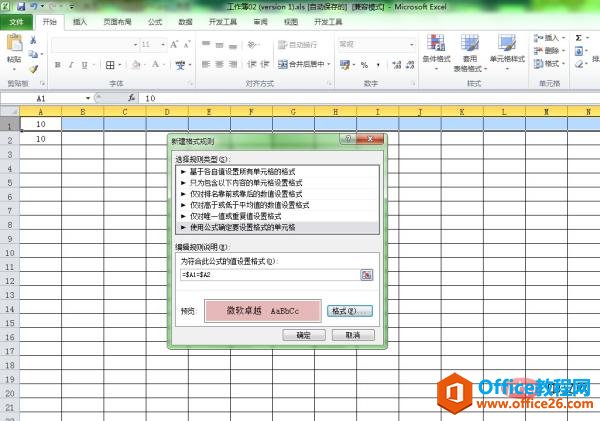Image resolution: width=600 pixels, height=421 pixels.
Task: Expand the Delete (删除) cells dropdown
Action: point(564,51)
